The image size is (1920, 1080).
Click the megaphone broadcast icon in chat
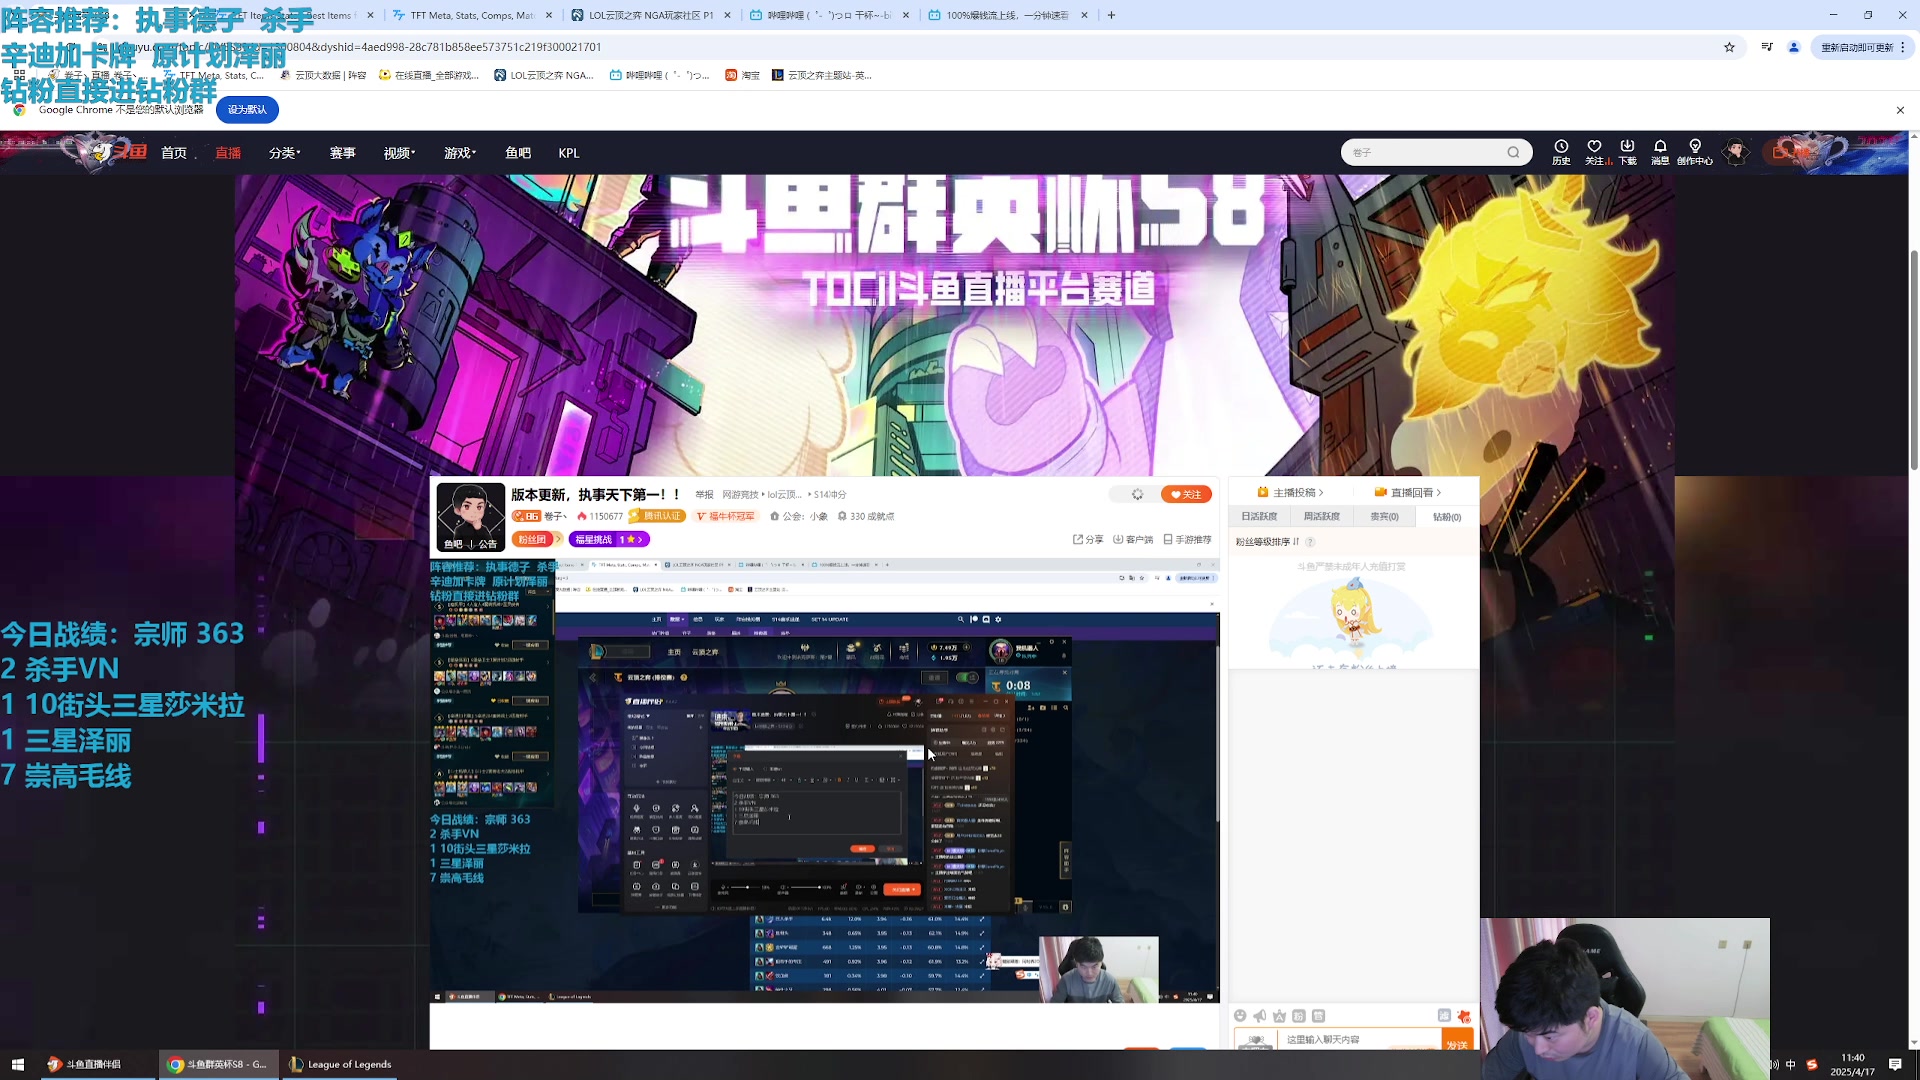pos(1260,1016)
